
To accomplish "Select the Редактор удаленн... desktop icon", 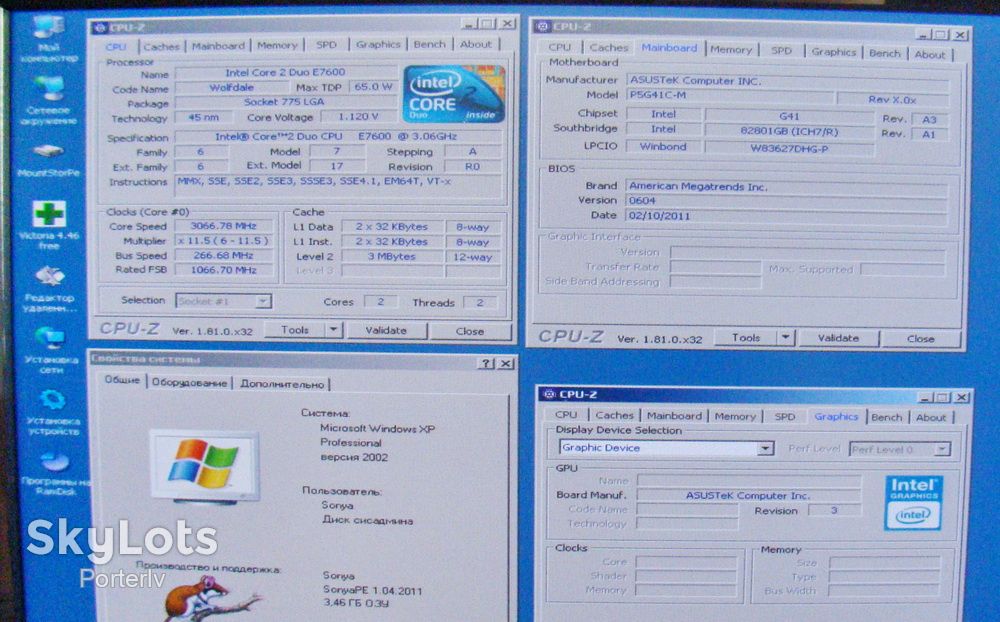I will 49,290.
